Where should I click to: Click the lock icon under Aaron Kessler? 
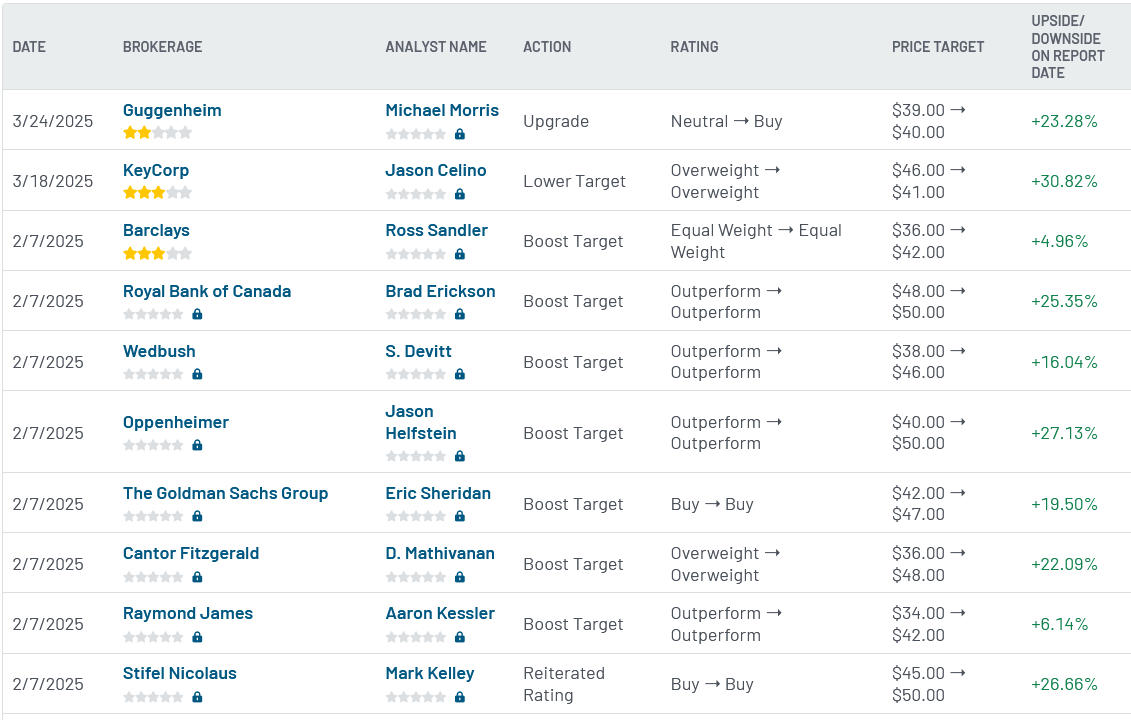[459, 637]
